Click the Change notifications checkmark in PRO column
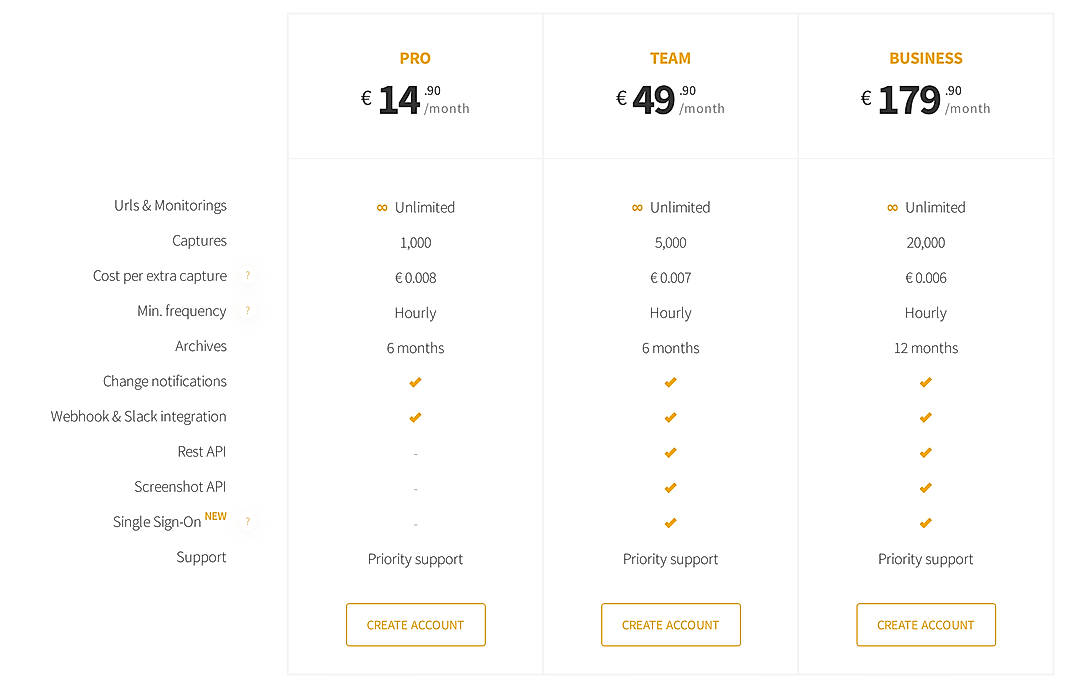The width and height of the screenshot is (1070, 687). pyautogui.click(x=415, y=382)
